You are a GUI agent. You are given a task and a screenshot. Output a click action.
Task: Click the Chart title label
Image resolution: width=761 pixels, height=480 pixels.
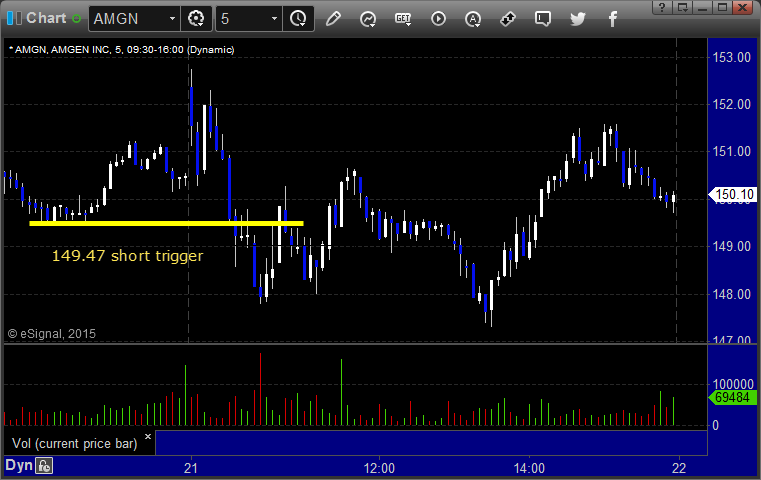pos(46,18)
